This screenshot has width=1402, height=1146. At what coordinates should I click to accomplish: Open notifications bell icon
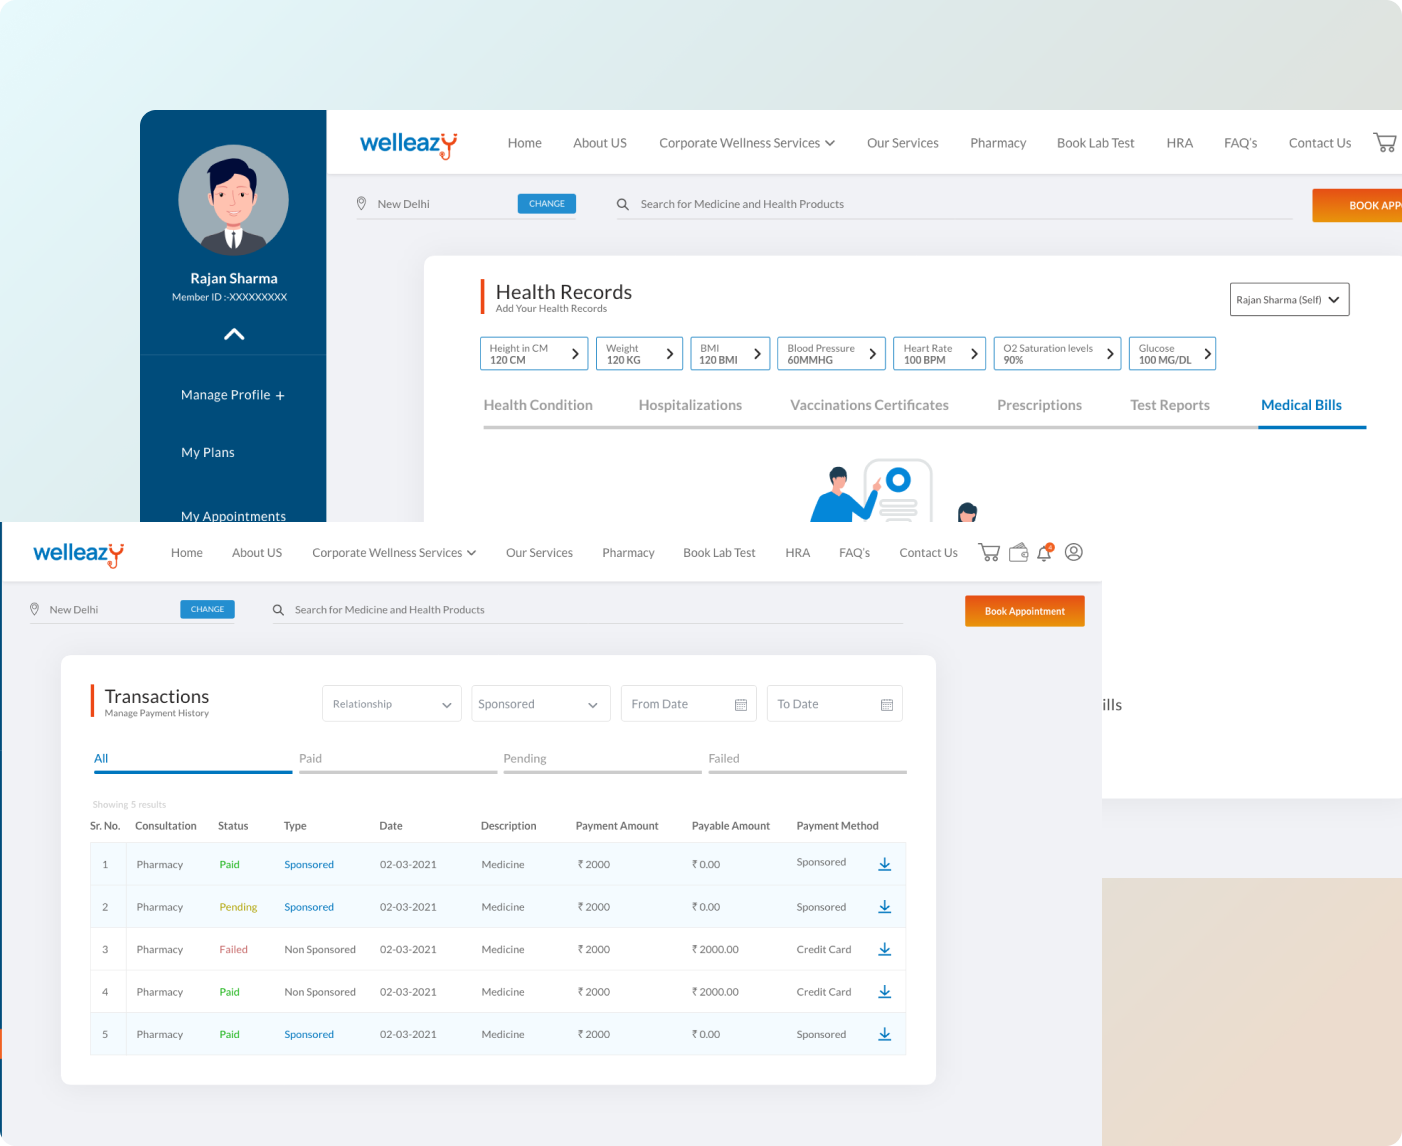pyautogui.click(x=1045, y=552)
